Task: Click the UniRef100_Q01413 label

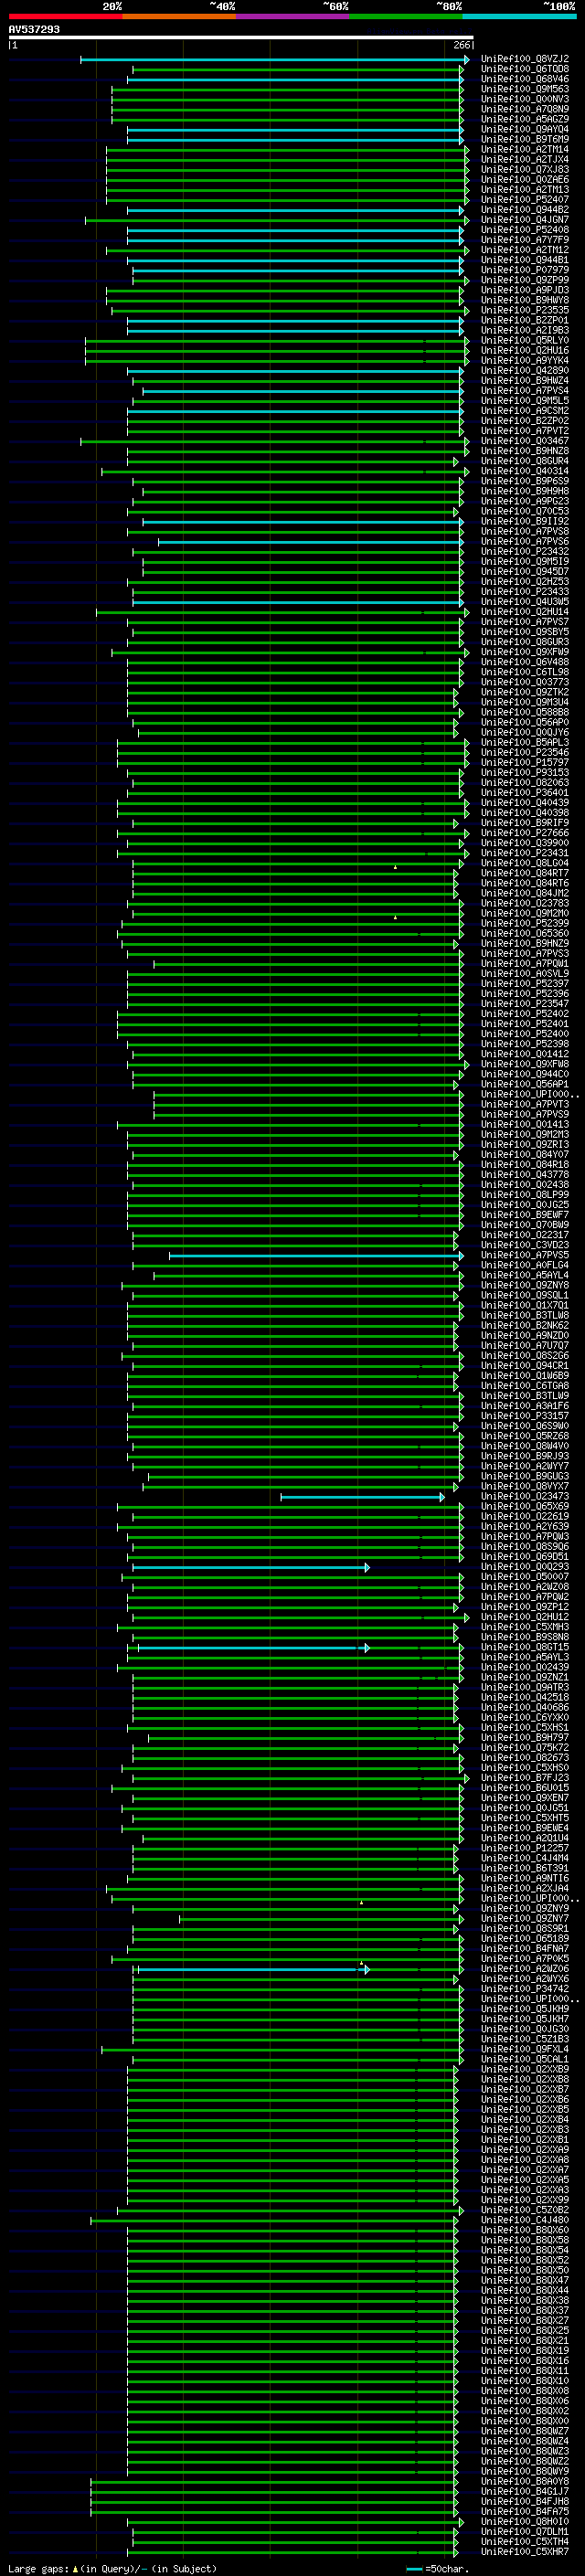Action: 524,1125
